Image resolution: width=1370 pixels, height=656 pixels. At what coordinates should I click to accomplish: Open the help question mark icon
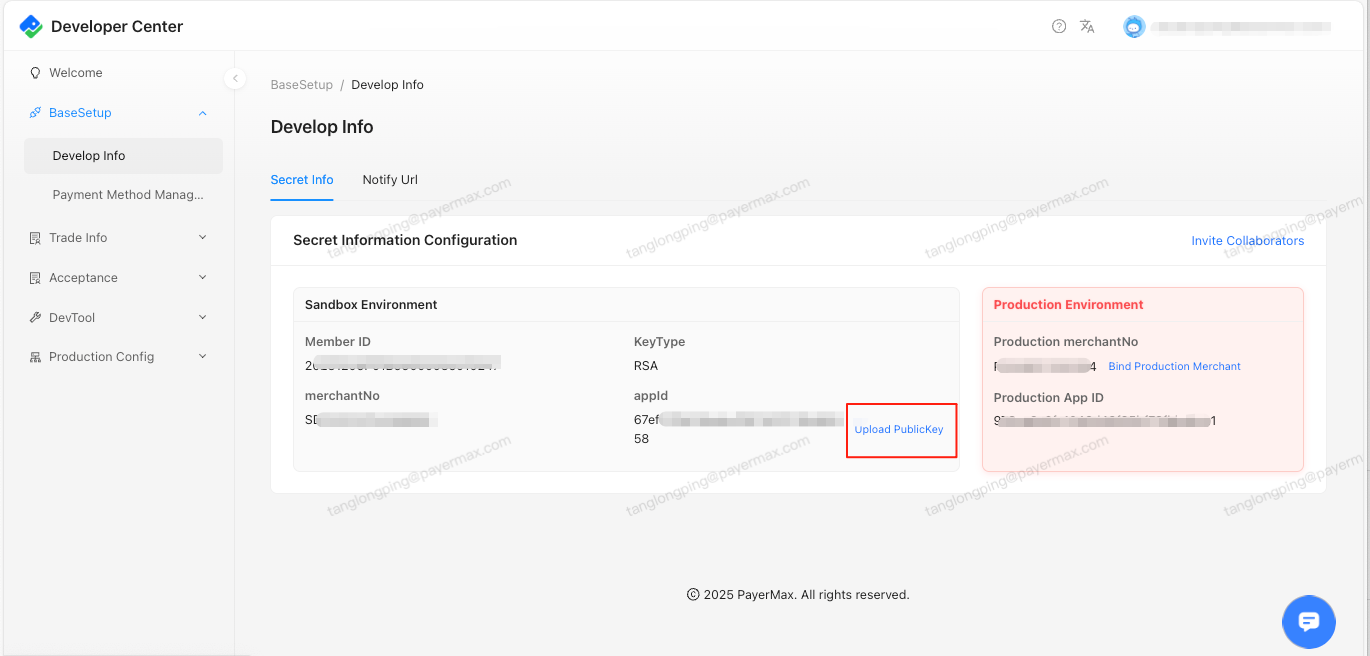click(1059, 27)
